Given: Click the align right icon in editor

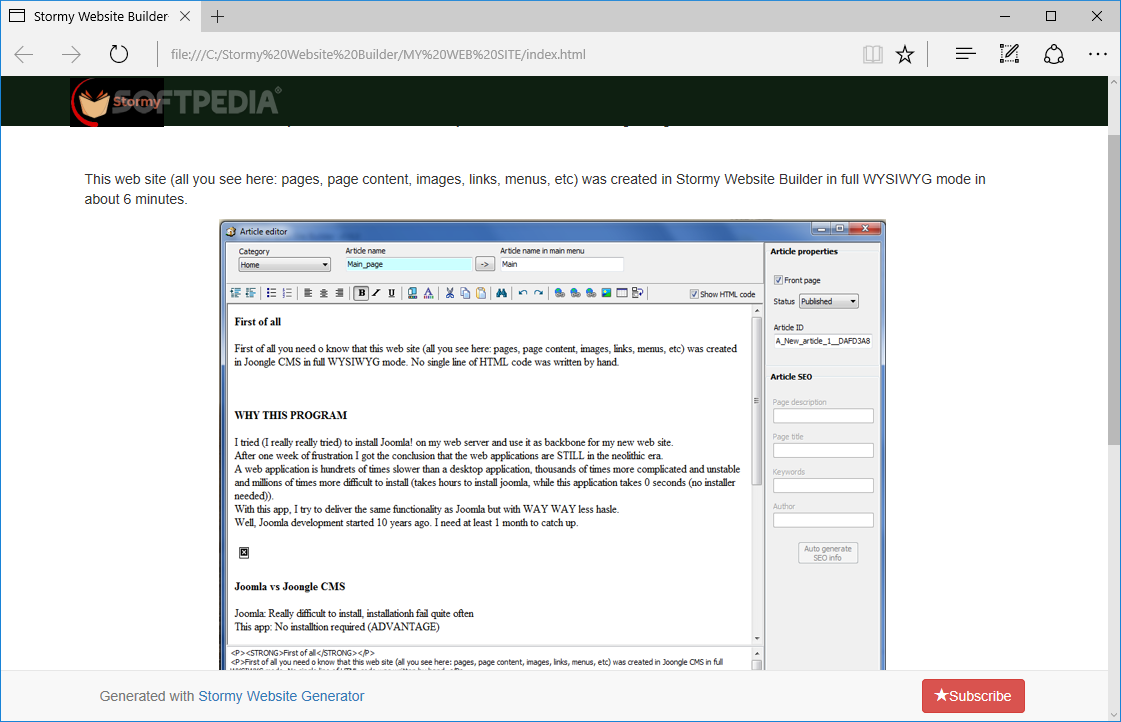Looking at the screenshot, I should click(x=340, y=293).
